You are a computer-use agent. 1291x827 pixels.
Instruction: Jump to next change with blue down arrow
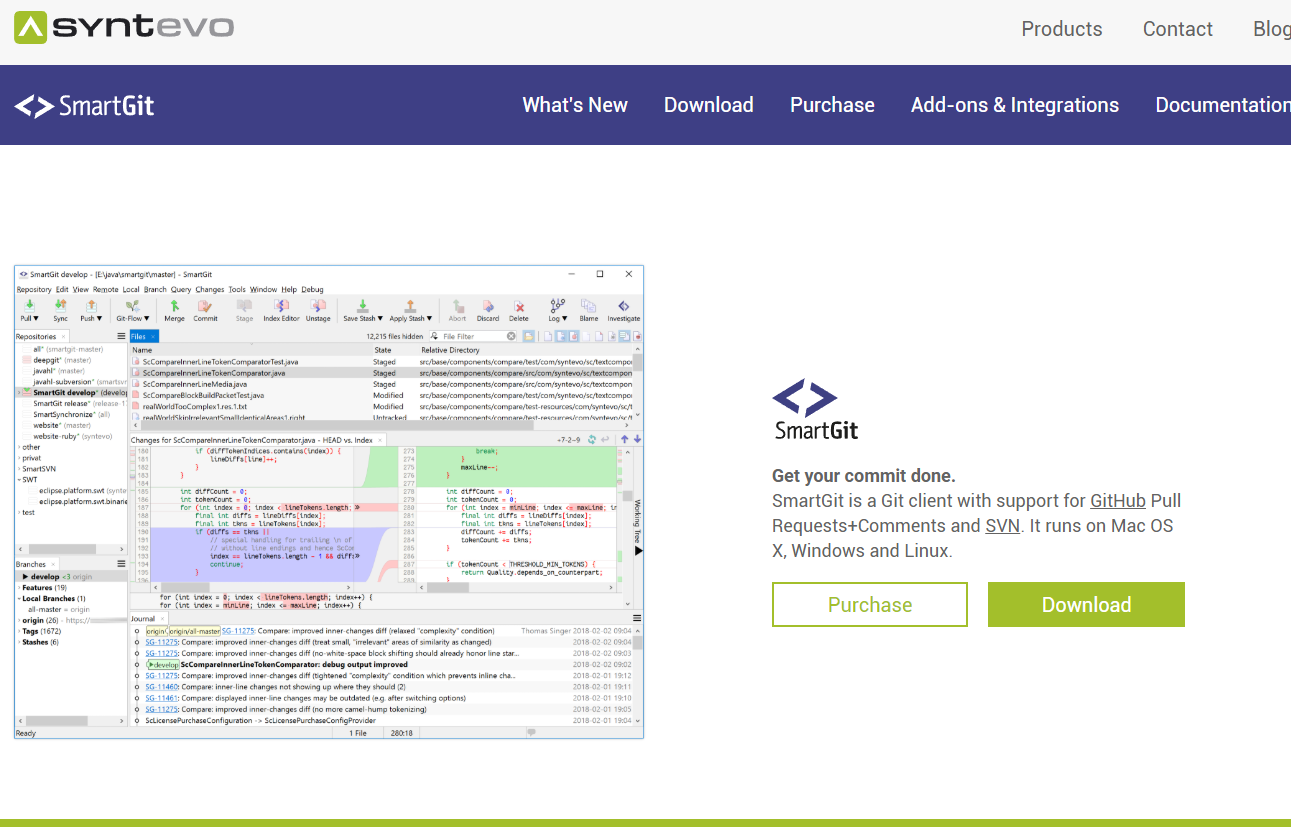(x=638, y=439)
